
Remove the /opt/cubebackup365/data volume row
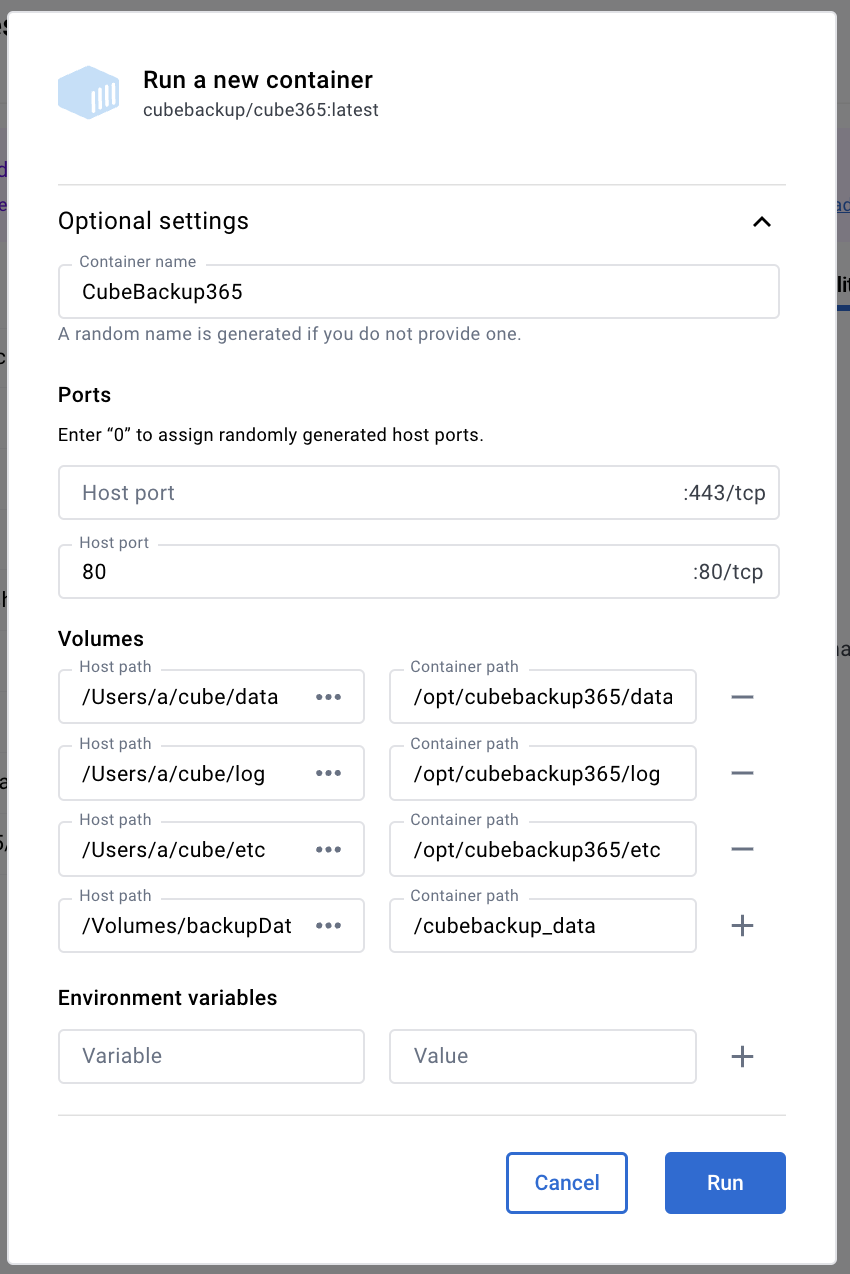tap(742, 697)
